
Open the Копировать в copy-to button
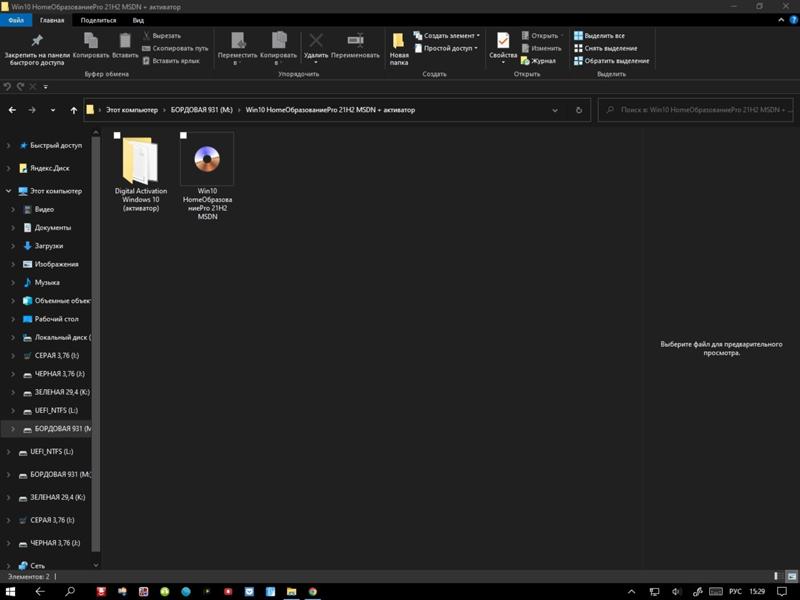[x=279, y=49]
